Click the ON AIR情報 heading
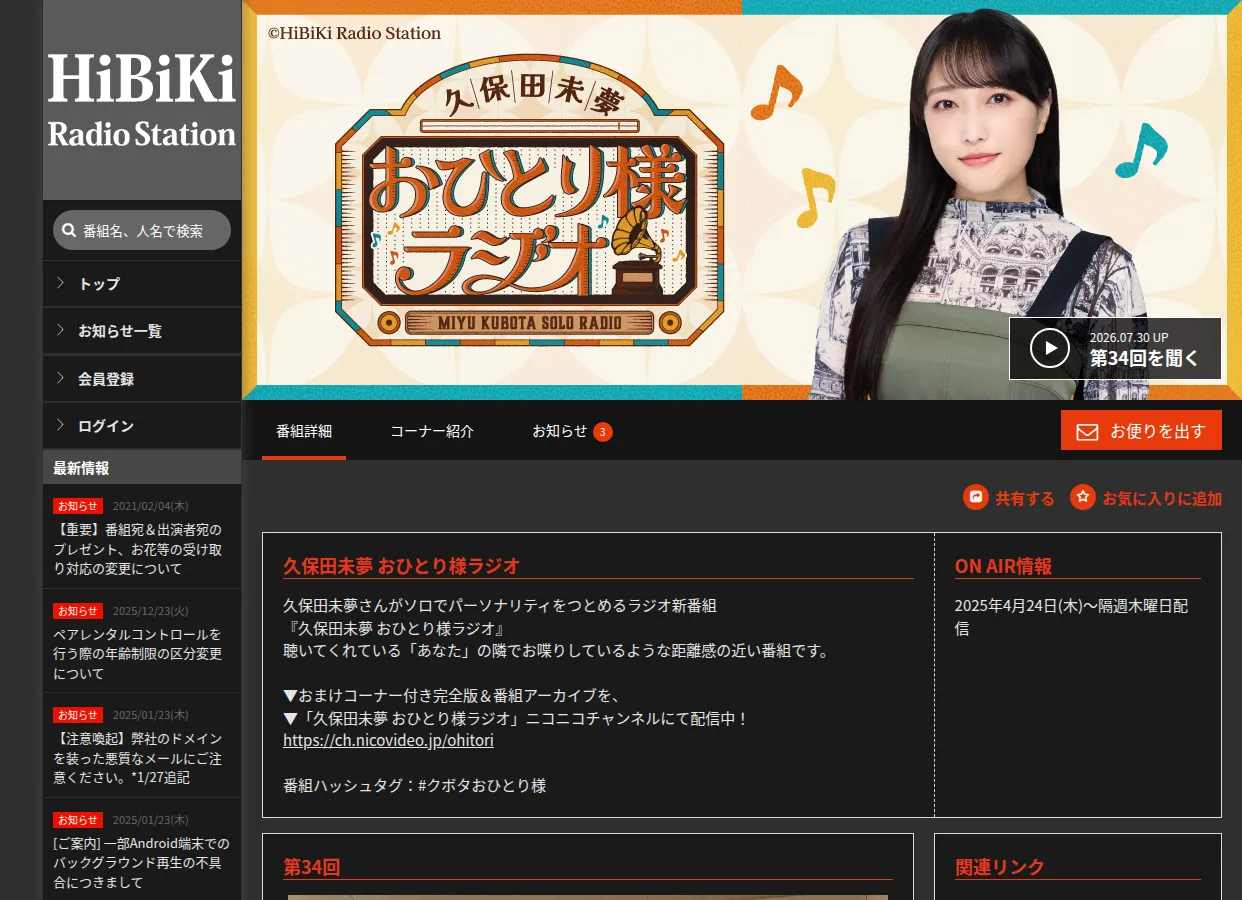1242x900 pixels. [x=1003, y=566]
